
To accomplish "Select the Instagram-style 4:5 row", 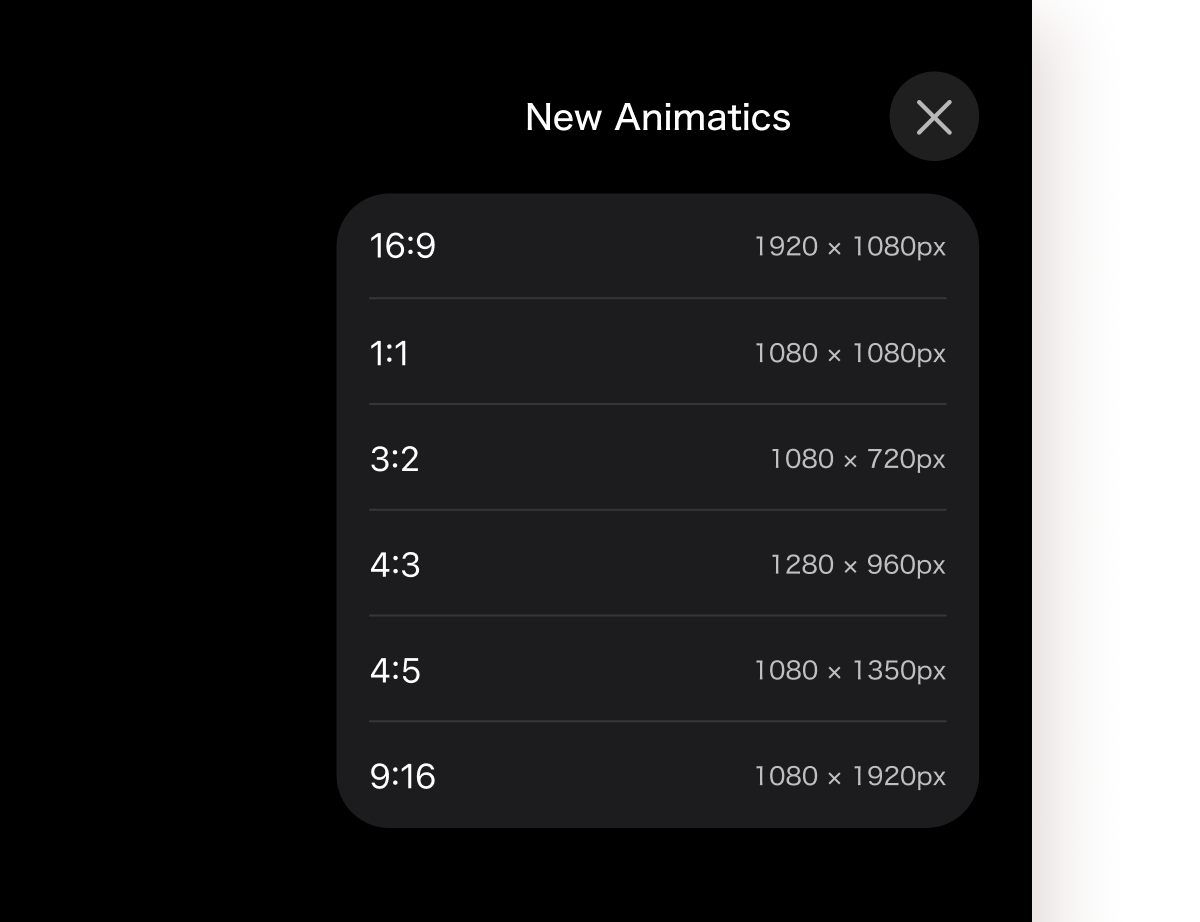I will (x=657, y=670).
